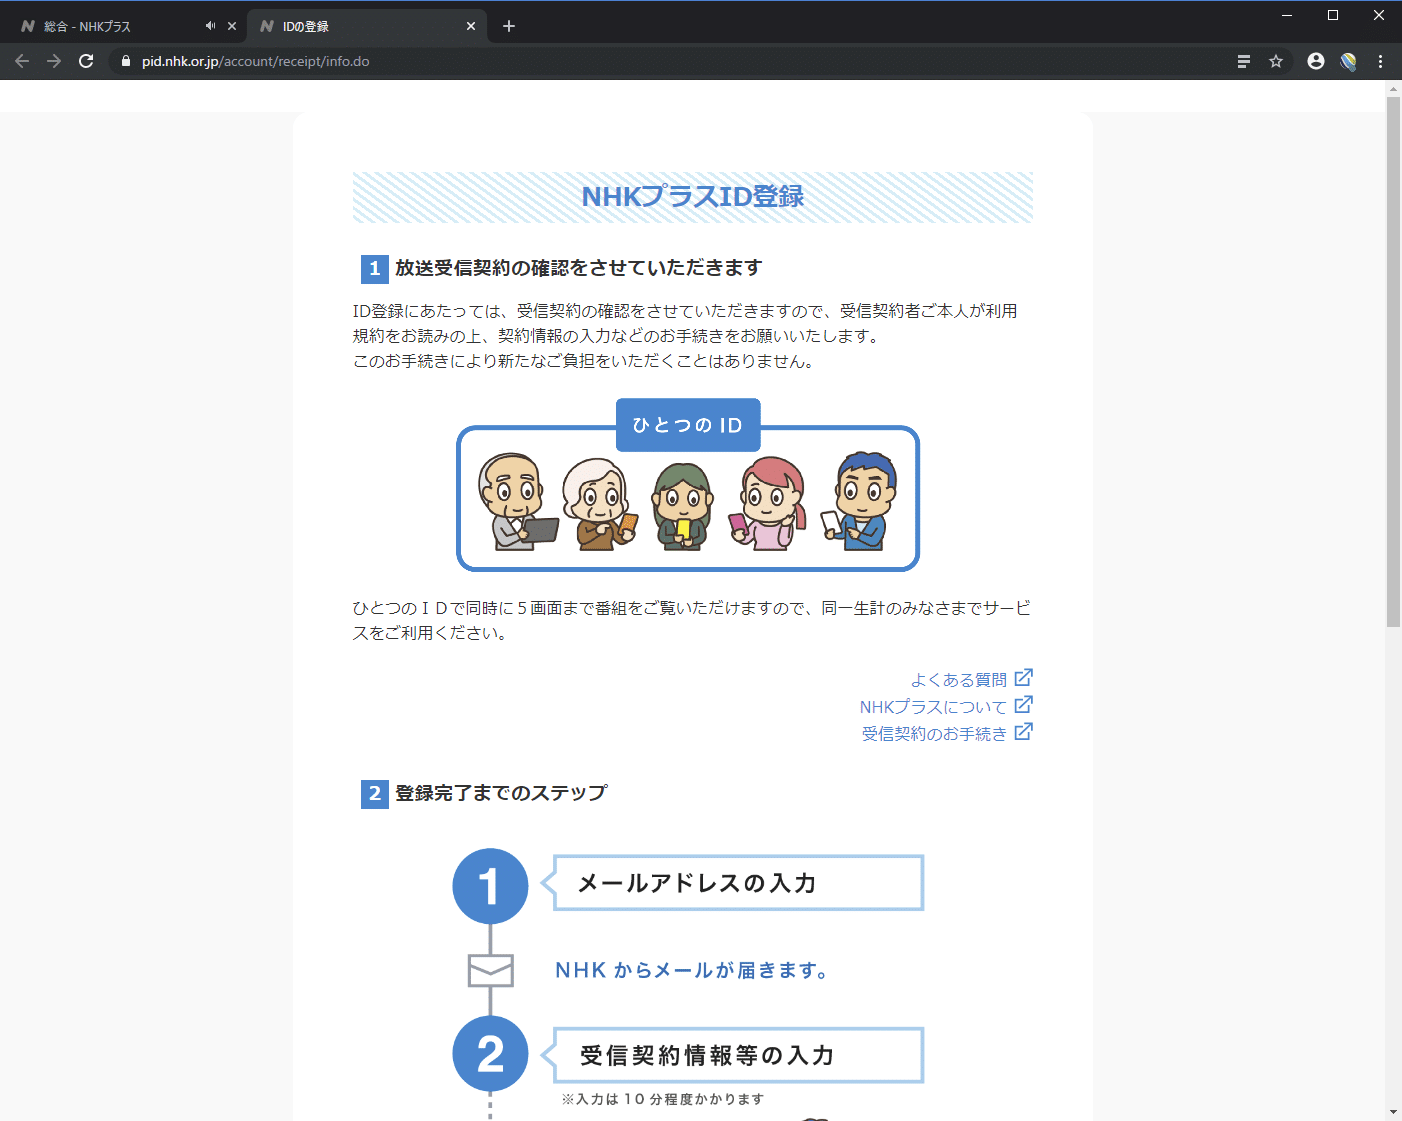The height and width of the screenshot is (1121, 1402).
Task: Reload the NHK ID registration page
Action: coord(86,61)
